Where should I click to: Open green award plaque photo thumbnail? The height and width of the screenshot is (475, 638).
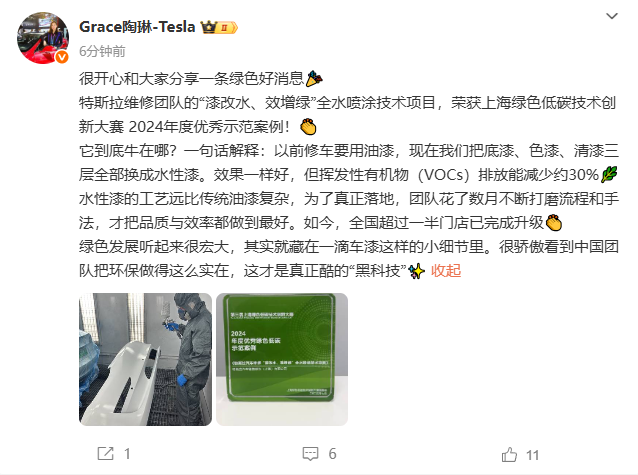click(x=282, y=359)
